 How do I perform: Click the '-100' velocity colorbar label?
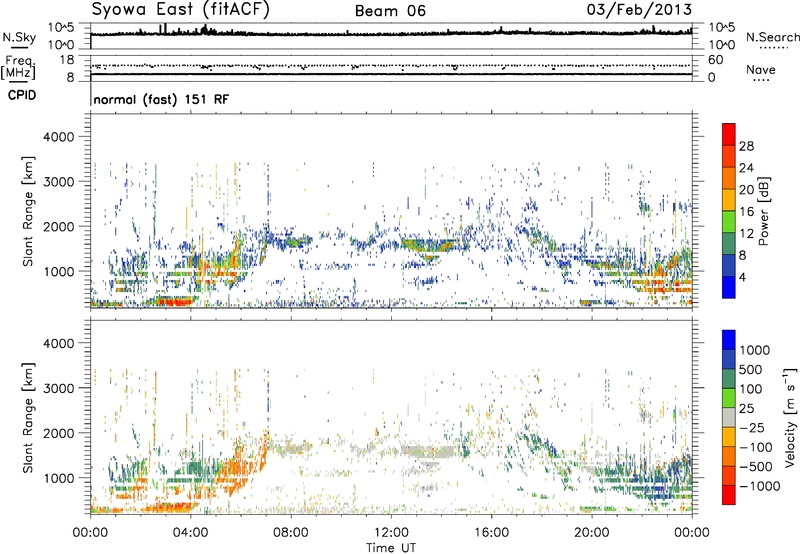755,447
